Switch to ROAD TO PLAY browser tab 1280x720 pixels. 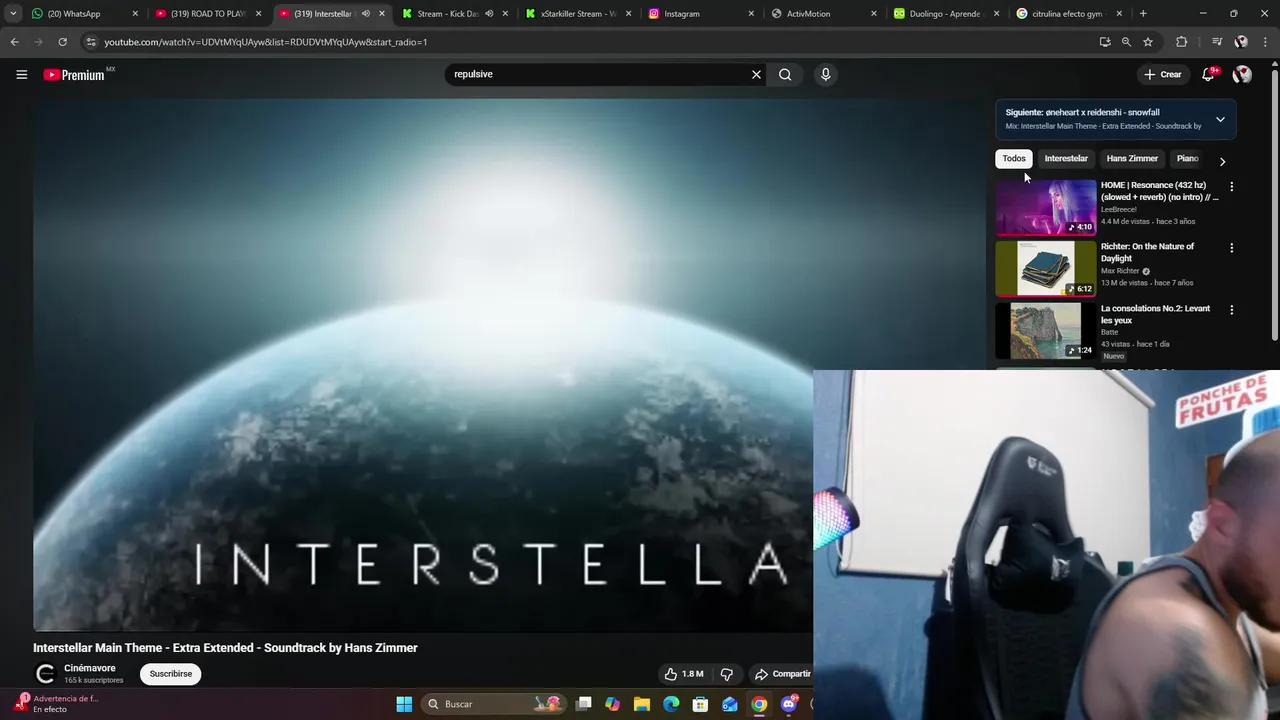click(208, 14)
